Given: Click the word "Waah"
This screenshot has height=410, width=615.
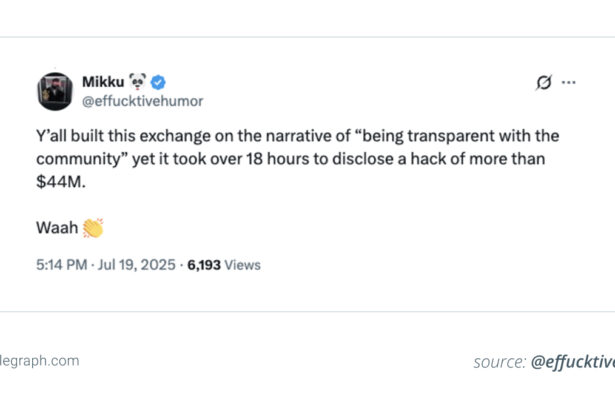Looking at the screenshot, I should [x=57, y=228].
